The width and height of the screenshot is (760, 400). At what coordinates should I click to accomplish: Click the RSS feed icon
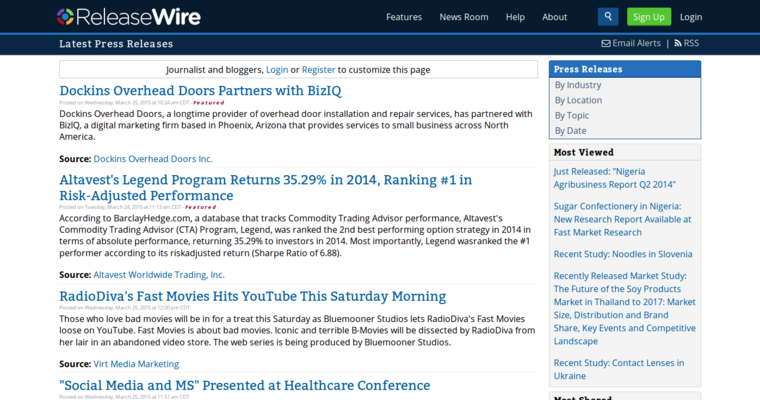(678, 44)
